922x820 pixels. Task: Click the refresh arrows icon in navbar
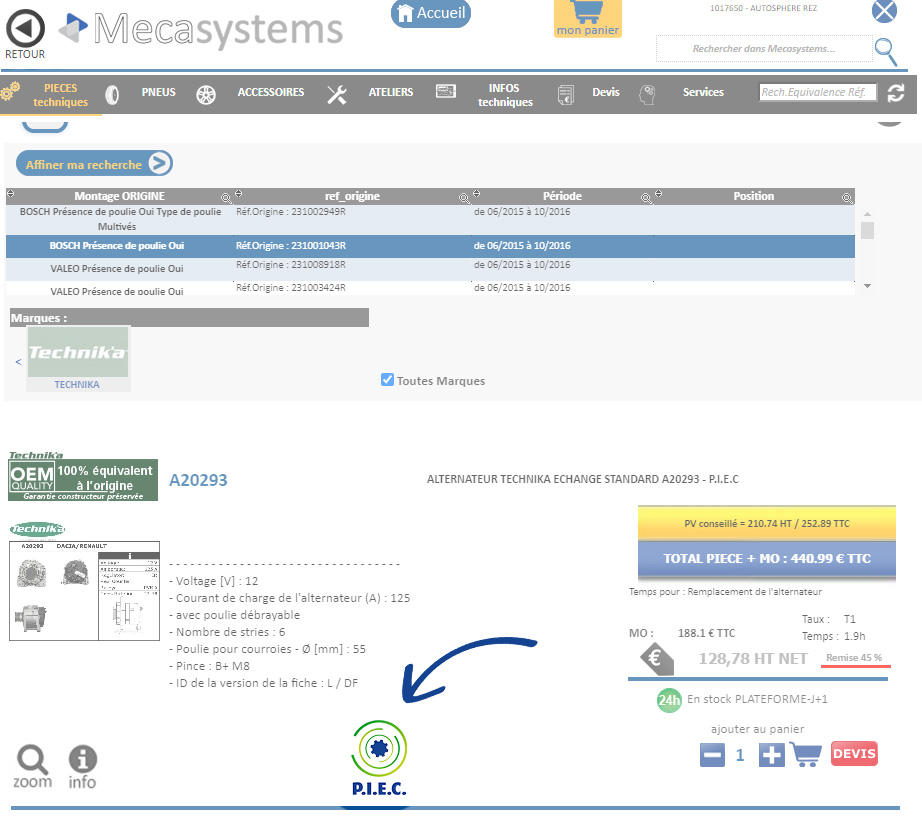[x=896, y=93]
